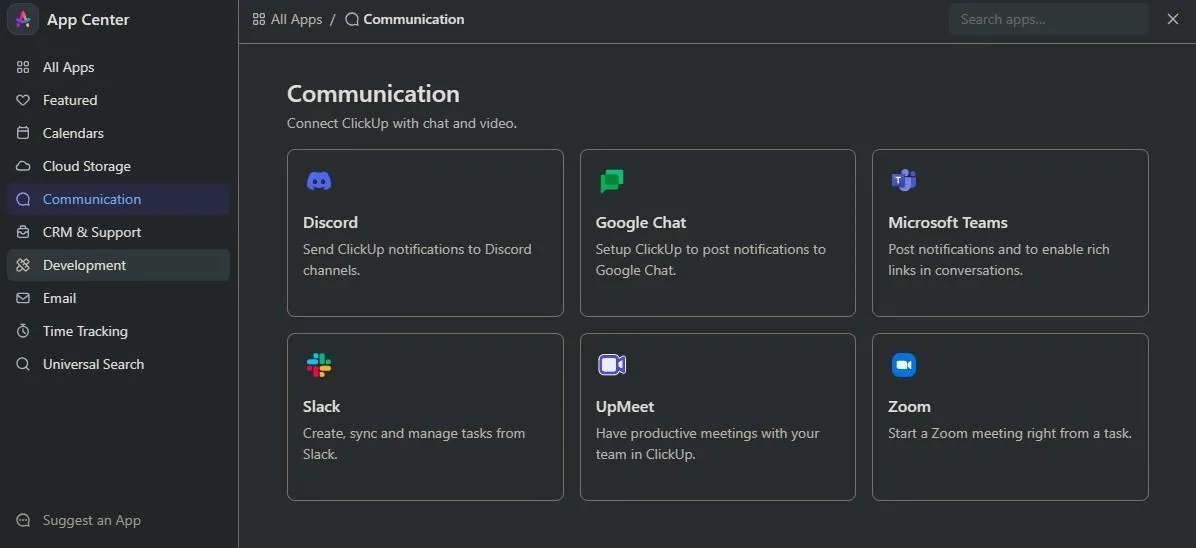Open the Discord app card title
The image size is (1196, 548).
point(330,222)
